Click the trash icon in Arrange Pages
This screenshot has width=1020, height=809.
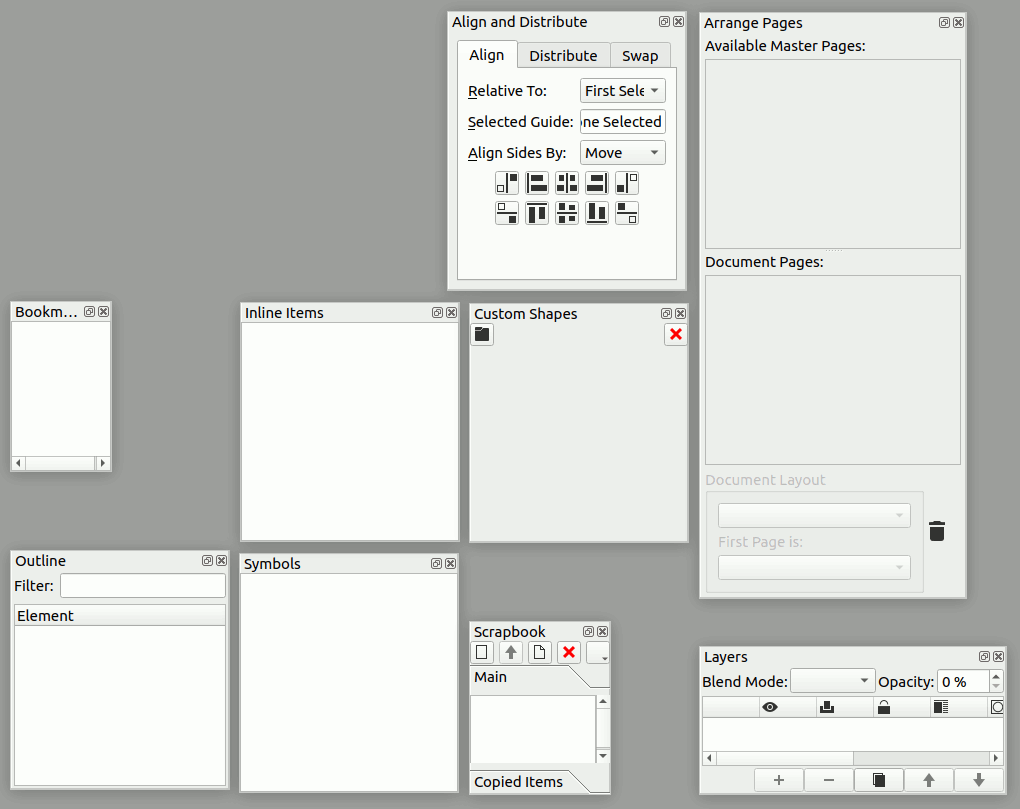tap(937, 531)
